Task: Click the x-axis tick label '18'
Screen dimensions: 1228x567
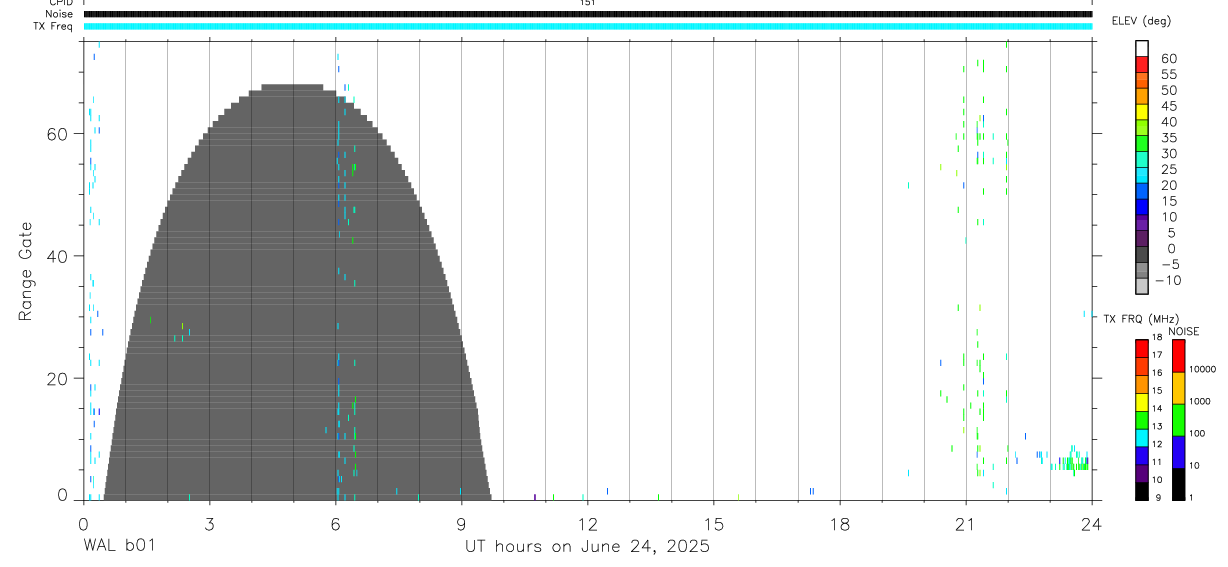Action: pyautogui.click(x=839, y=523)
